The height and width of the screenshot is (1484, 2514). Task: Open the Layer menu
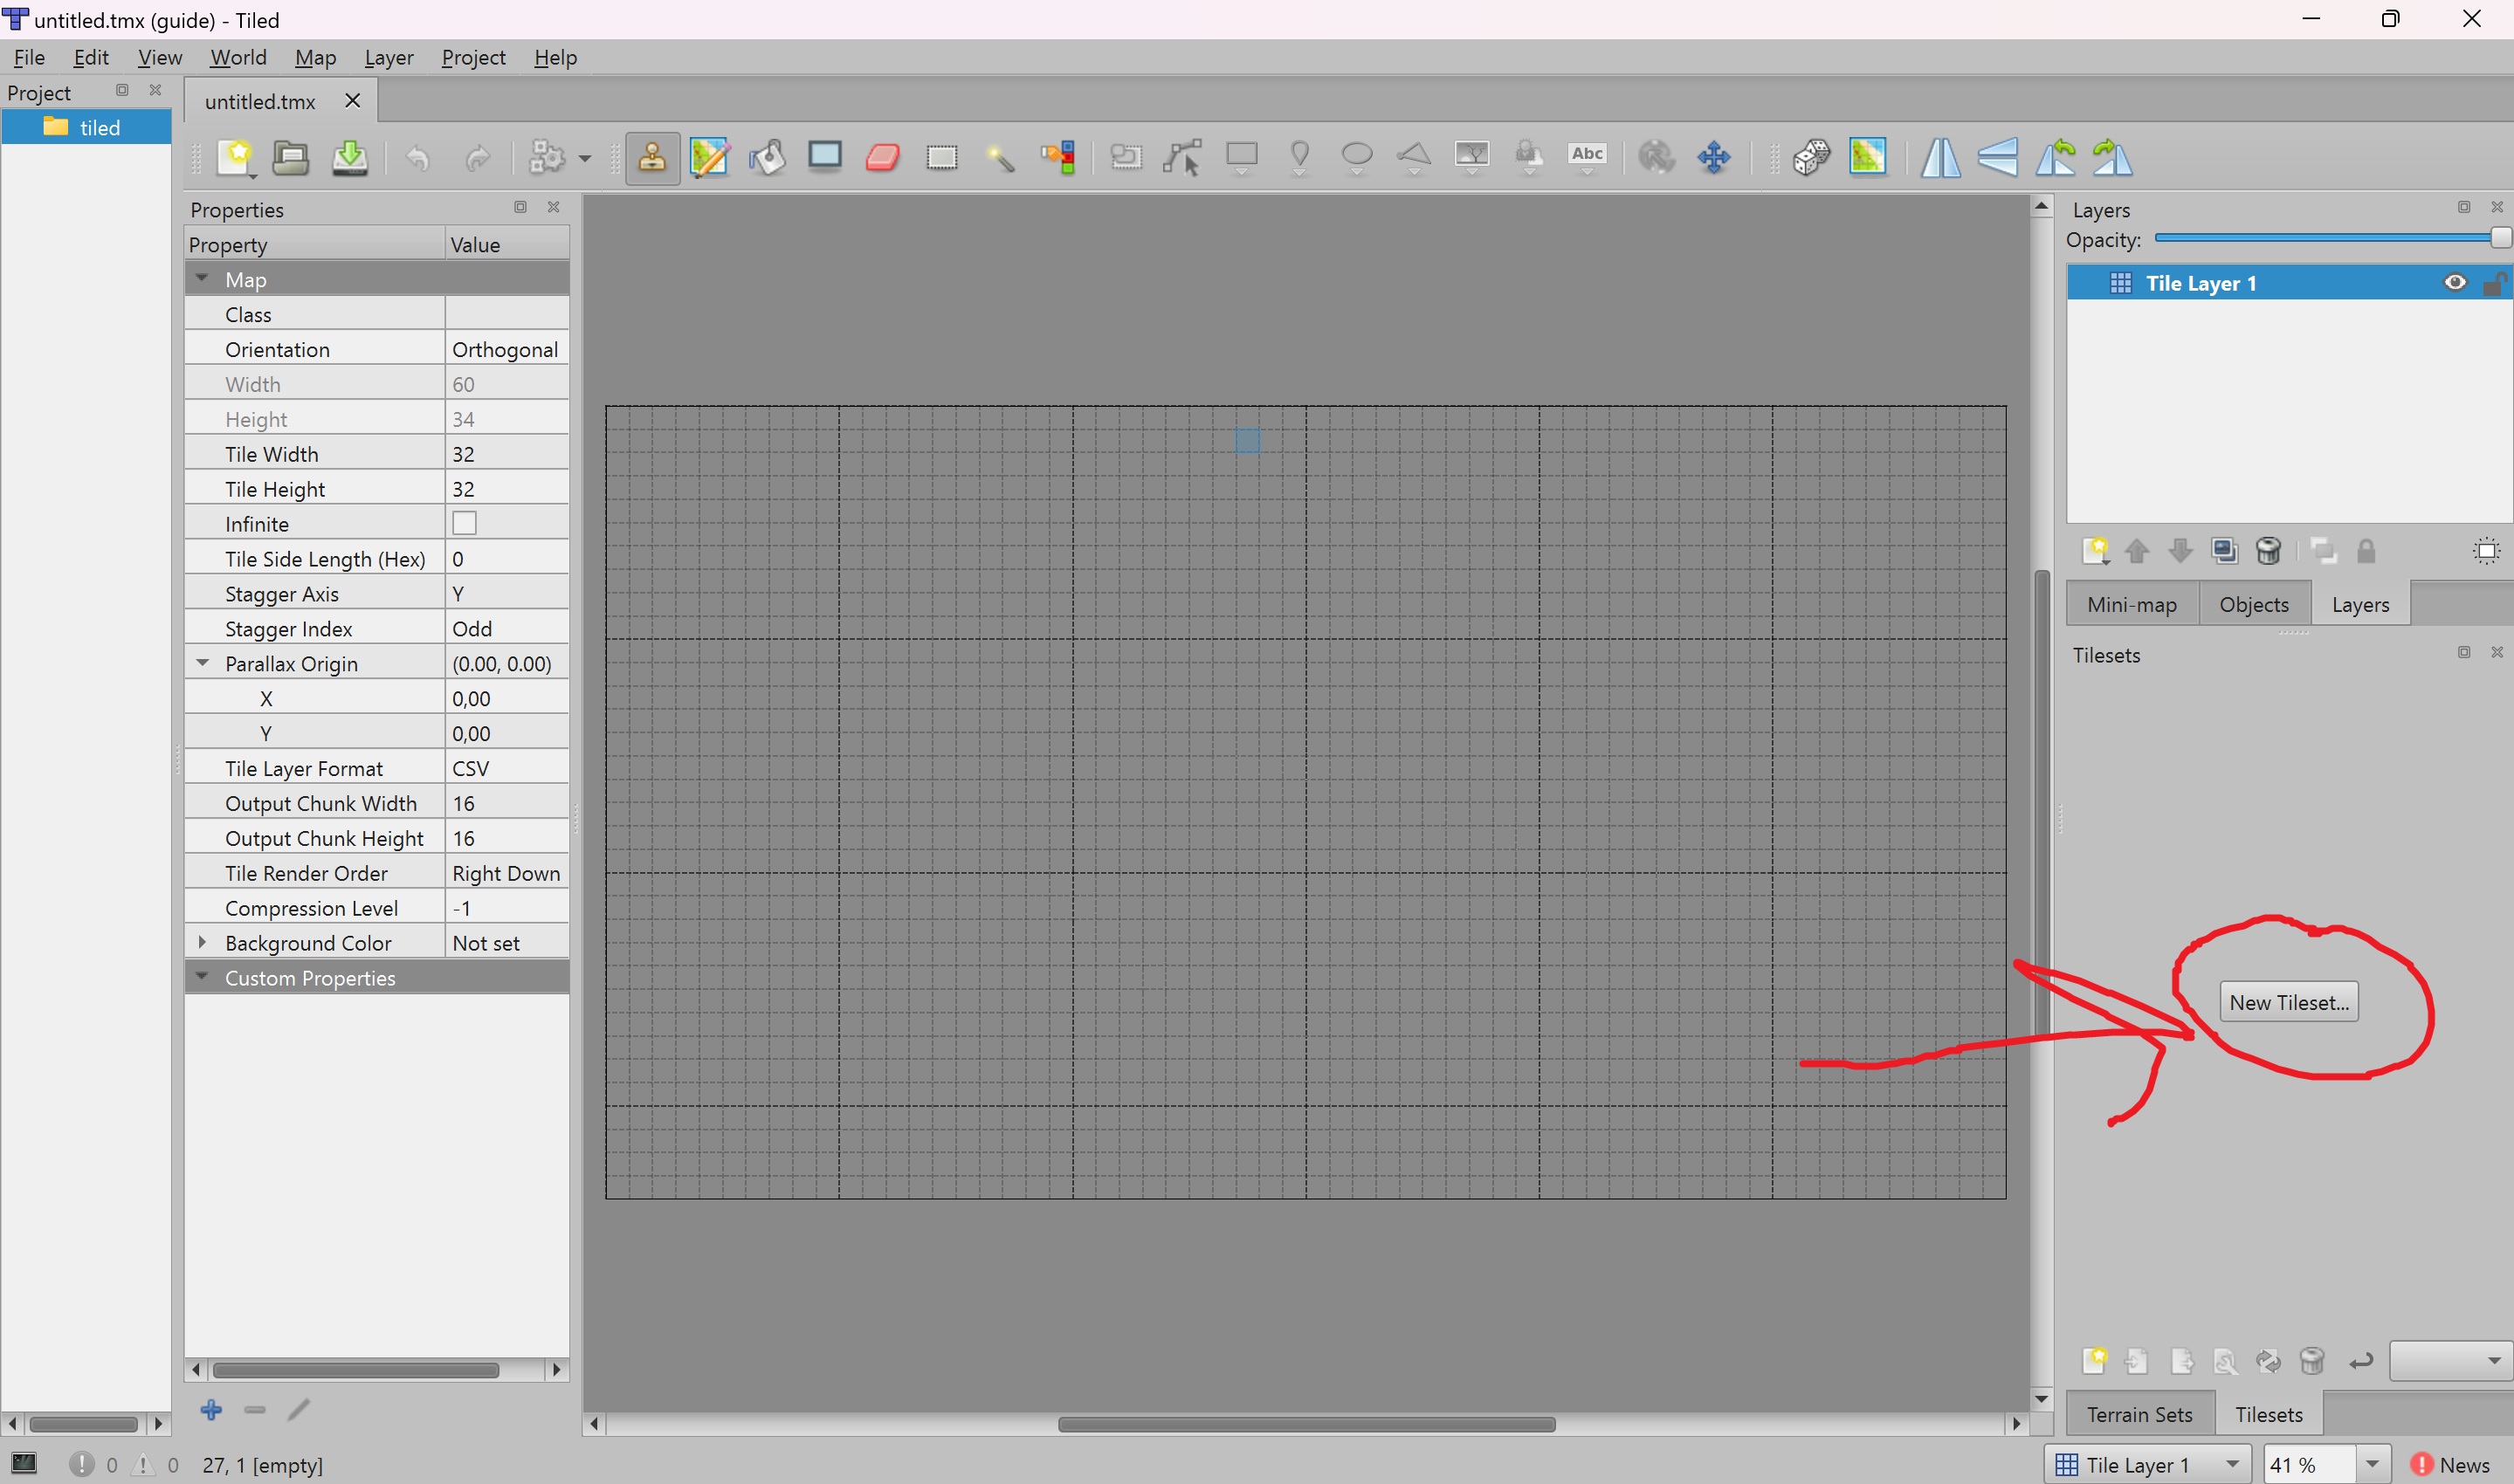(x=387, y=57)
